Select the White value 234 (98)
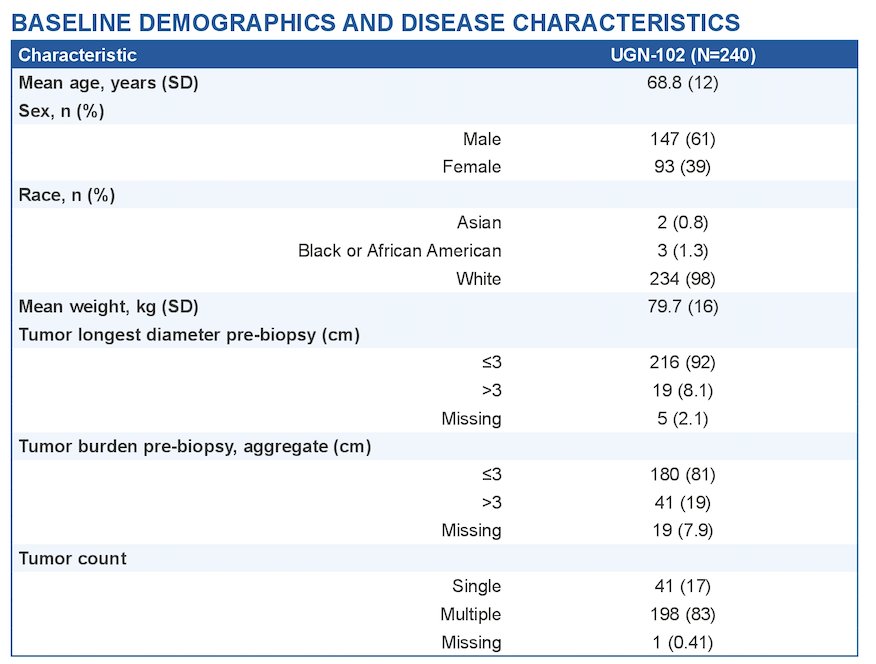This screenshot has height=664, width=876. click(x=683, y=279)
